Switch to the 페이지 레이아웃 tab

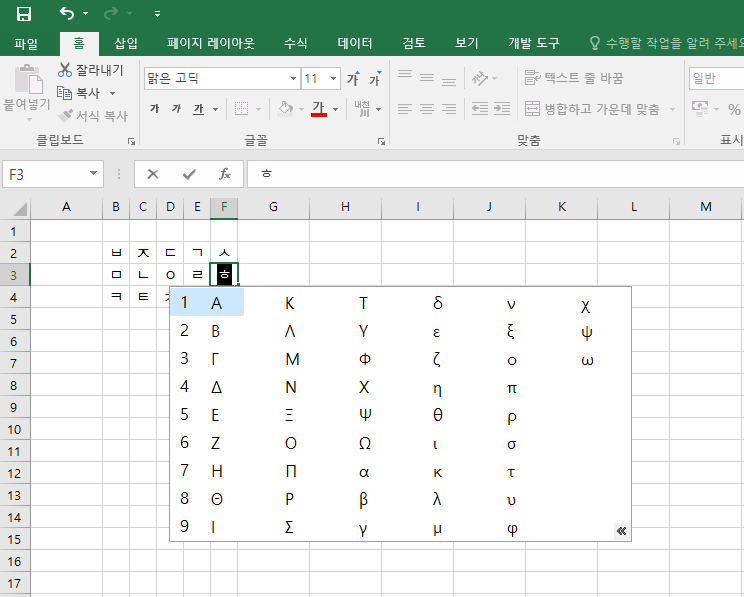211,44
